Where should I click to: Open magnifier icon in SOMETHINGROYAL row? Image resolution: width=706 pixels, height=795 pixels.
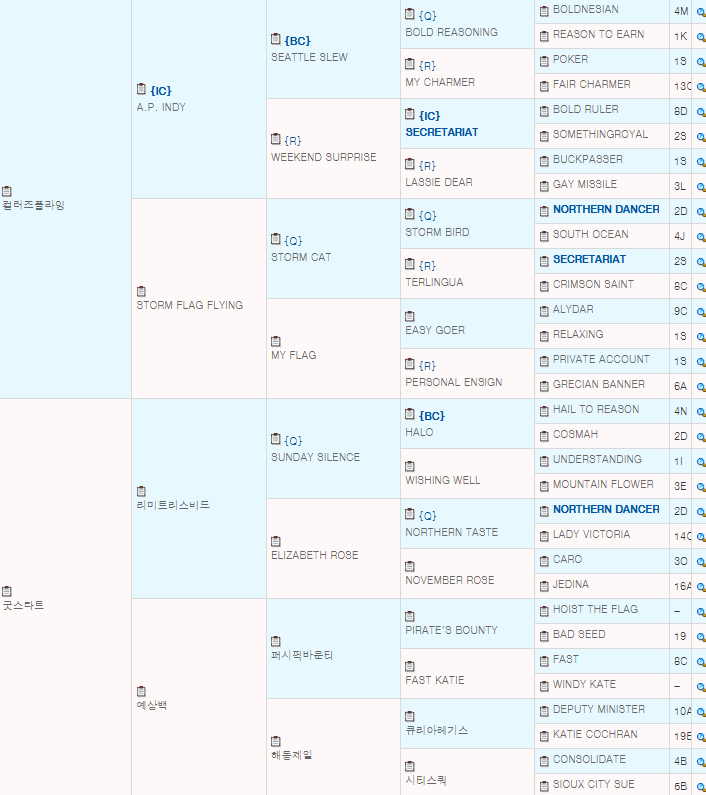coord(701,137)
